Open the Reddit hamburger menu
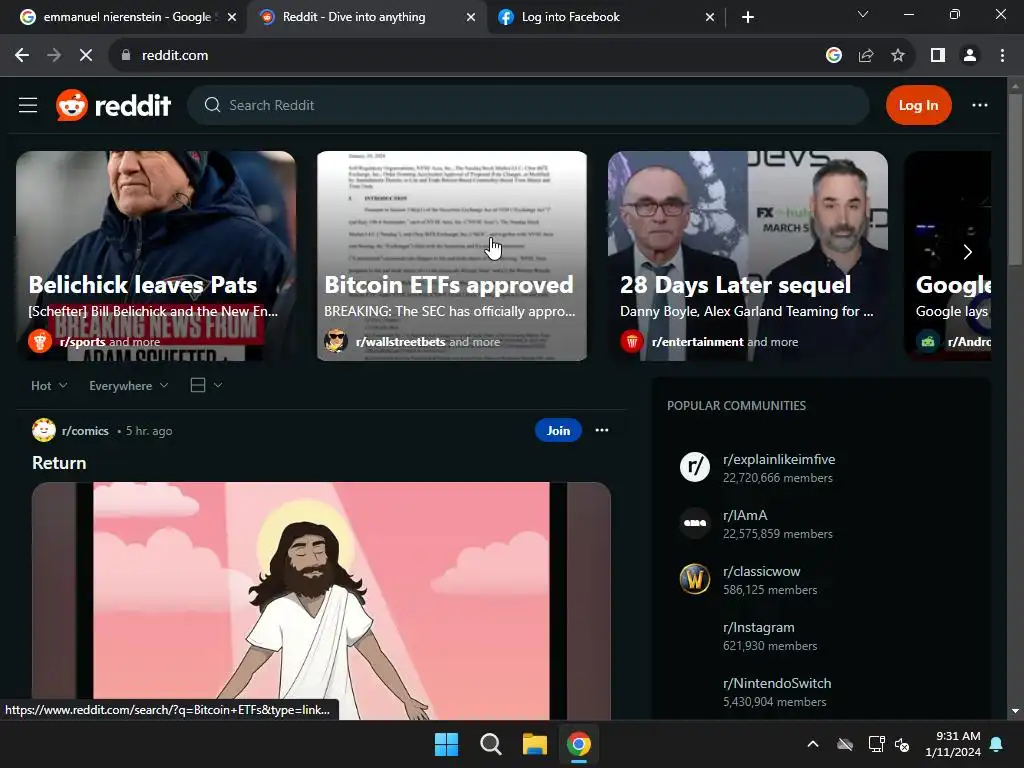This screenshot has height=768, width=1024. (x=28, y=105)
